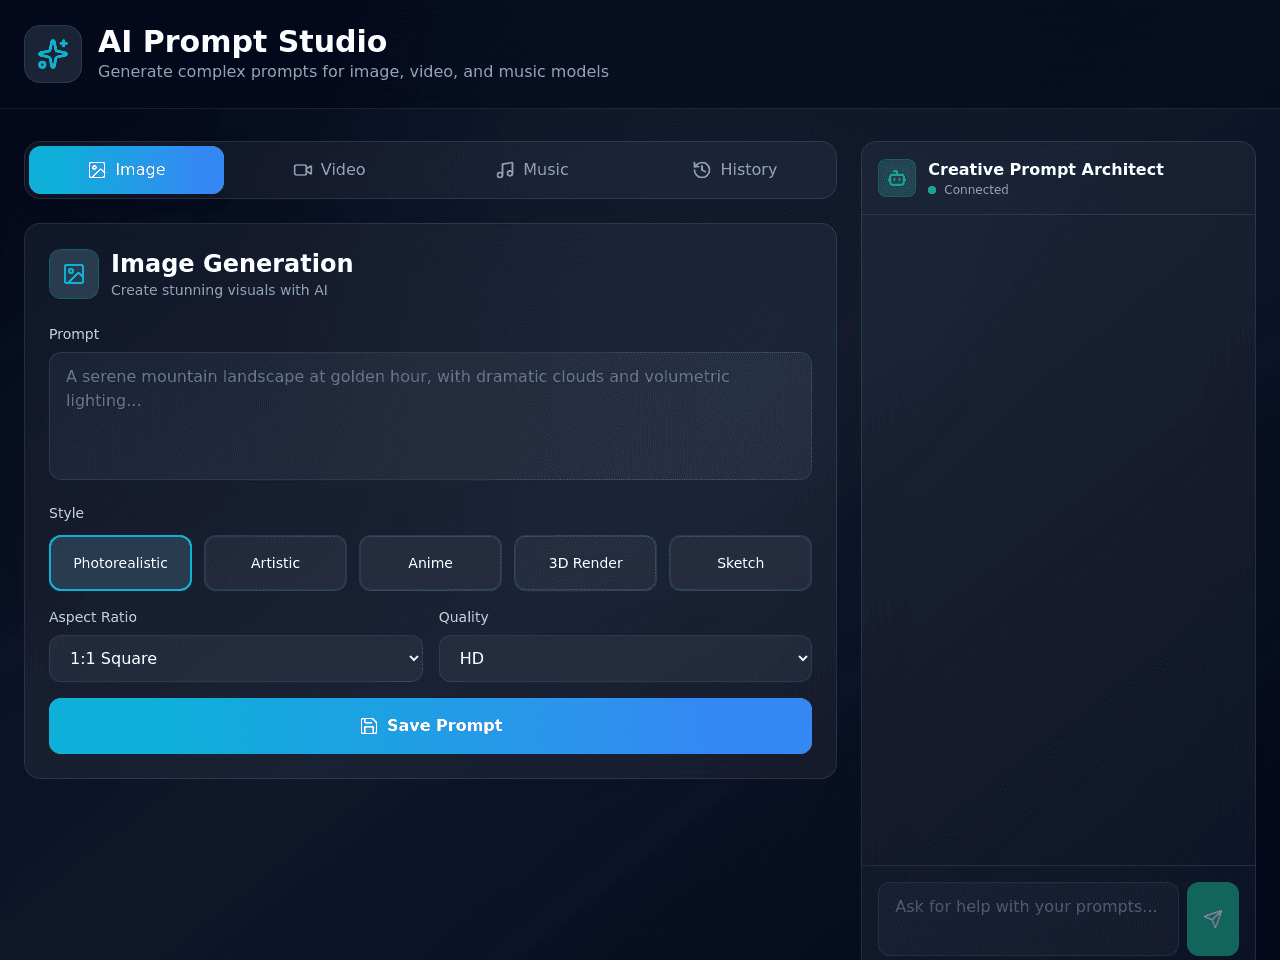The image size is (1280, 960).
Task: Switch to the Video tab
Action: click(329, 170)
